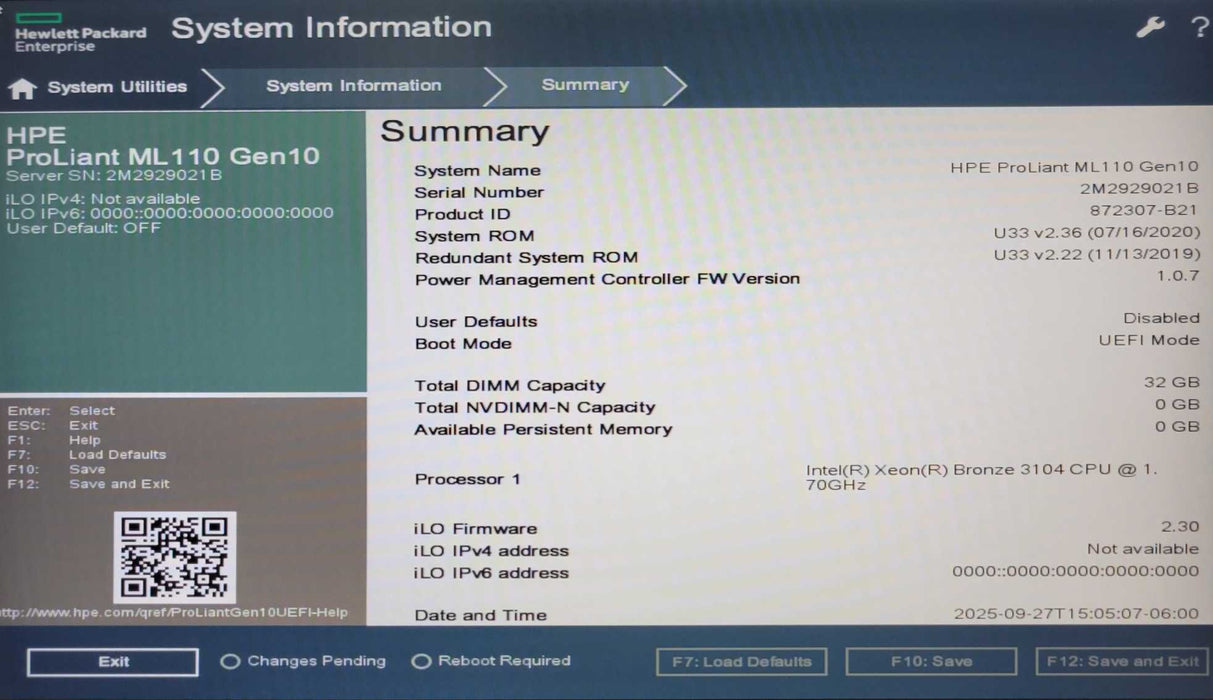The height and width of the screenshot is (700, 1213).
Task: Click F10: Save button
Action: (931, 662)
